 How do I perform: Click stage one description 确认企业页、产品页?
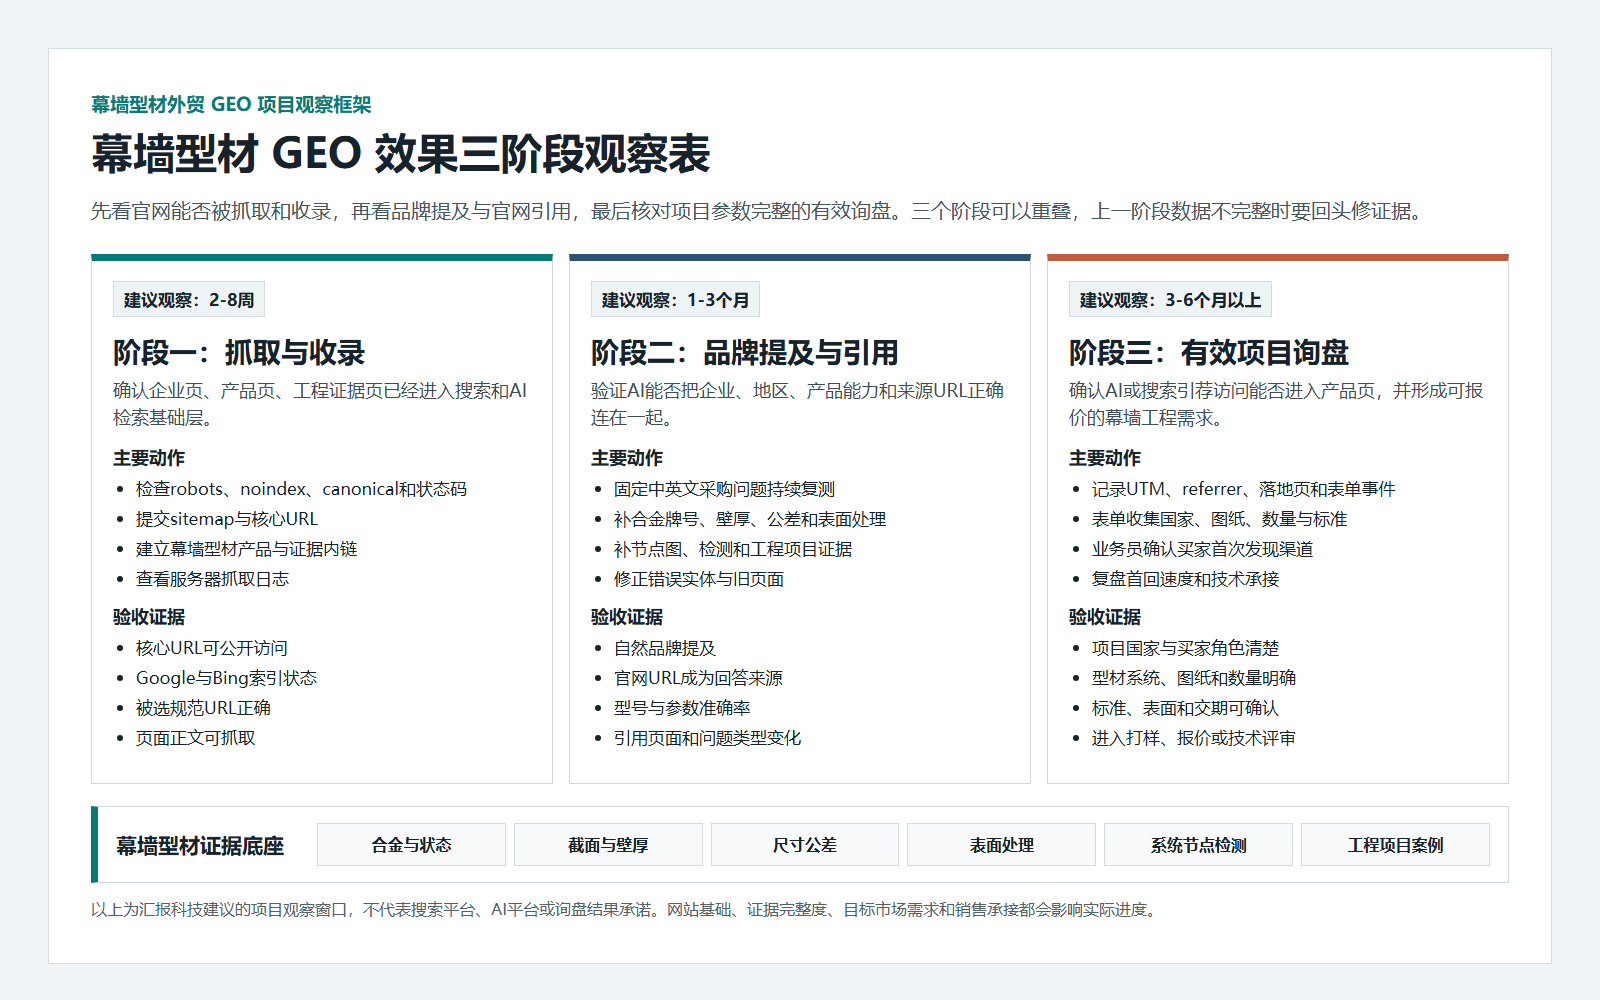click(x=320, y=404)
